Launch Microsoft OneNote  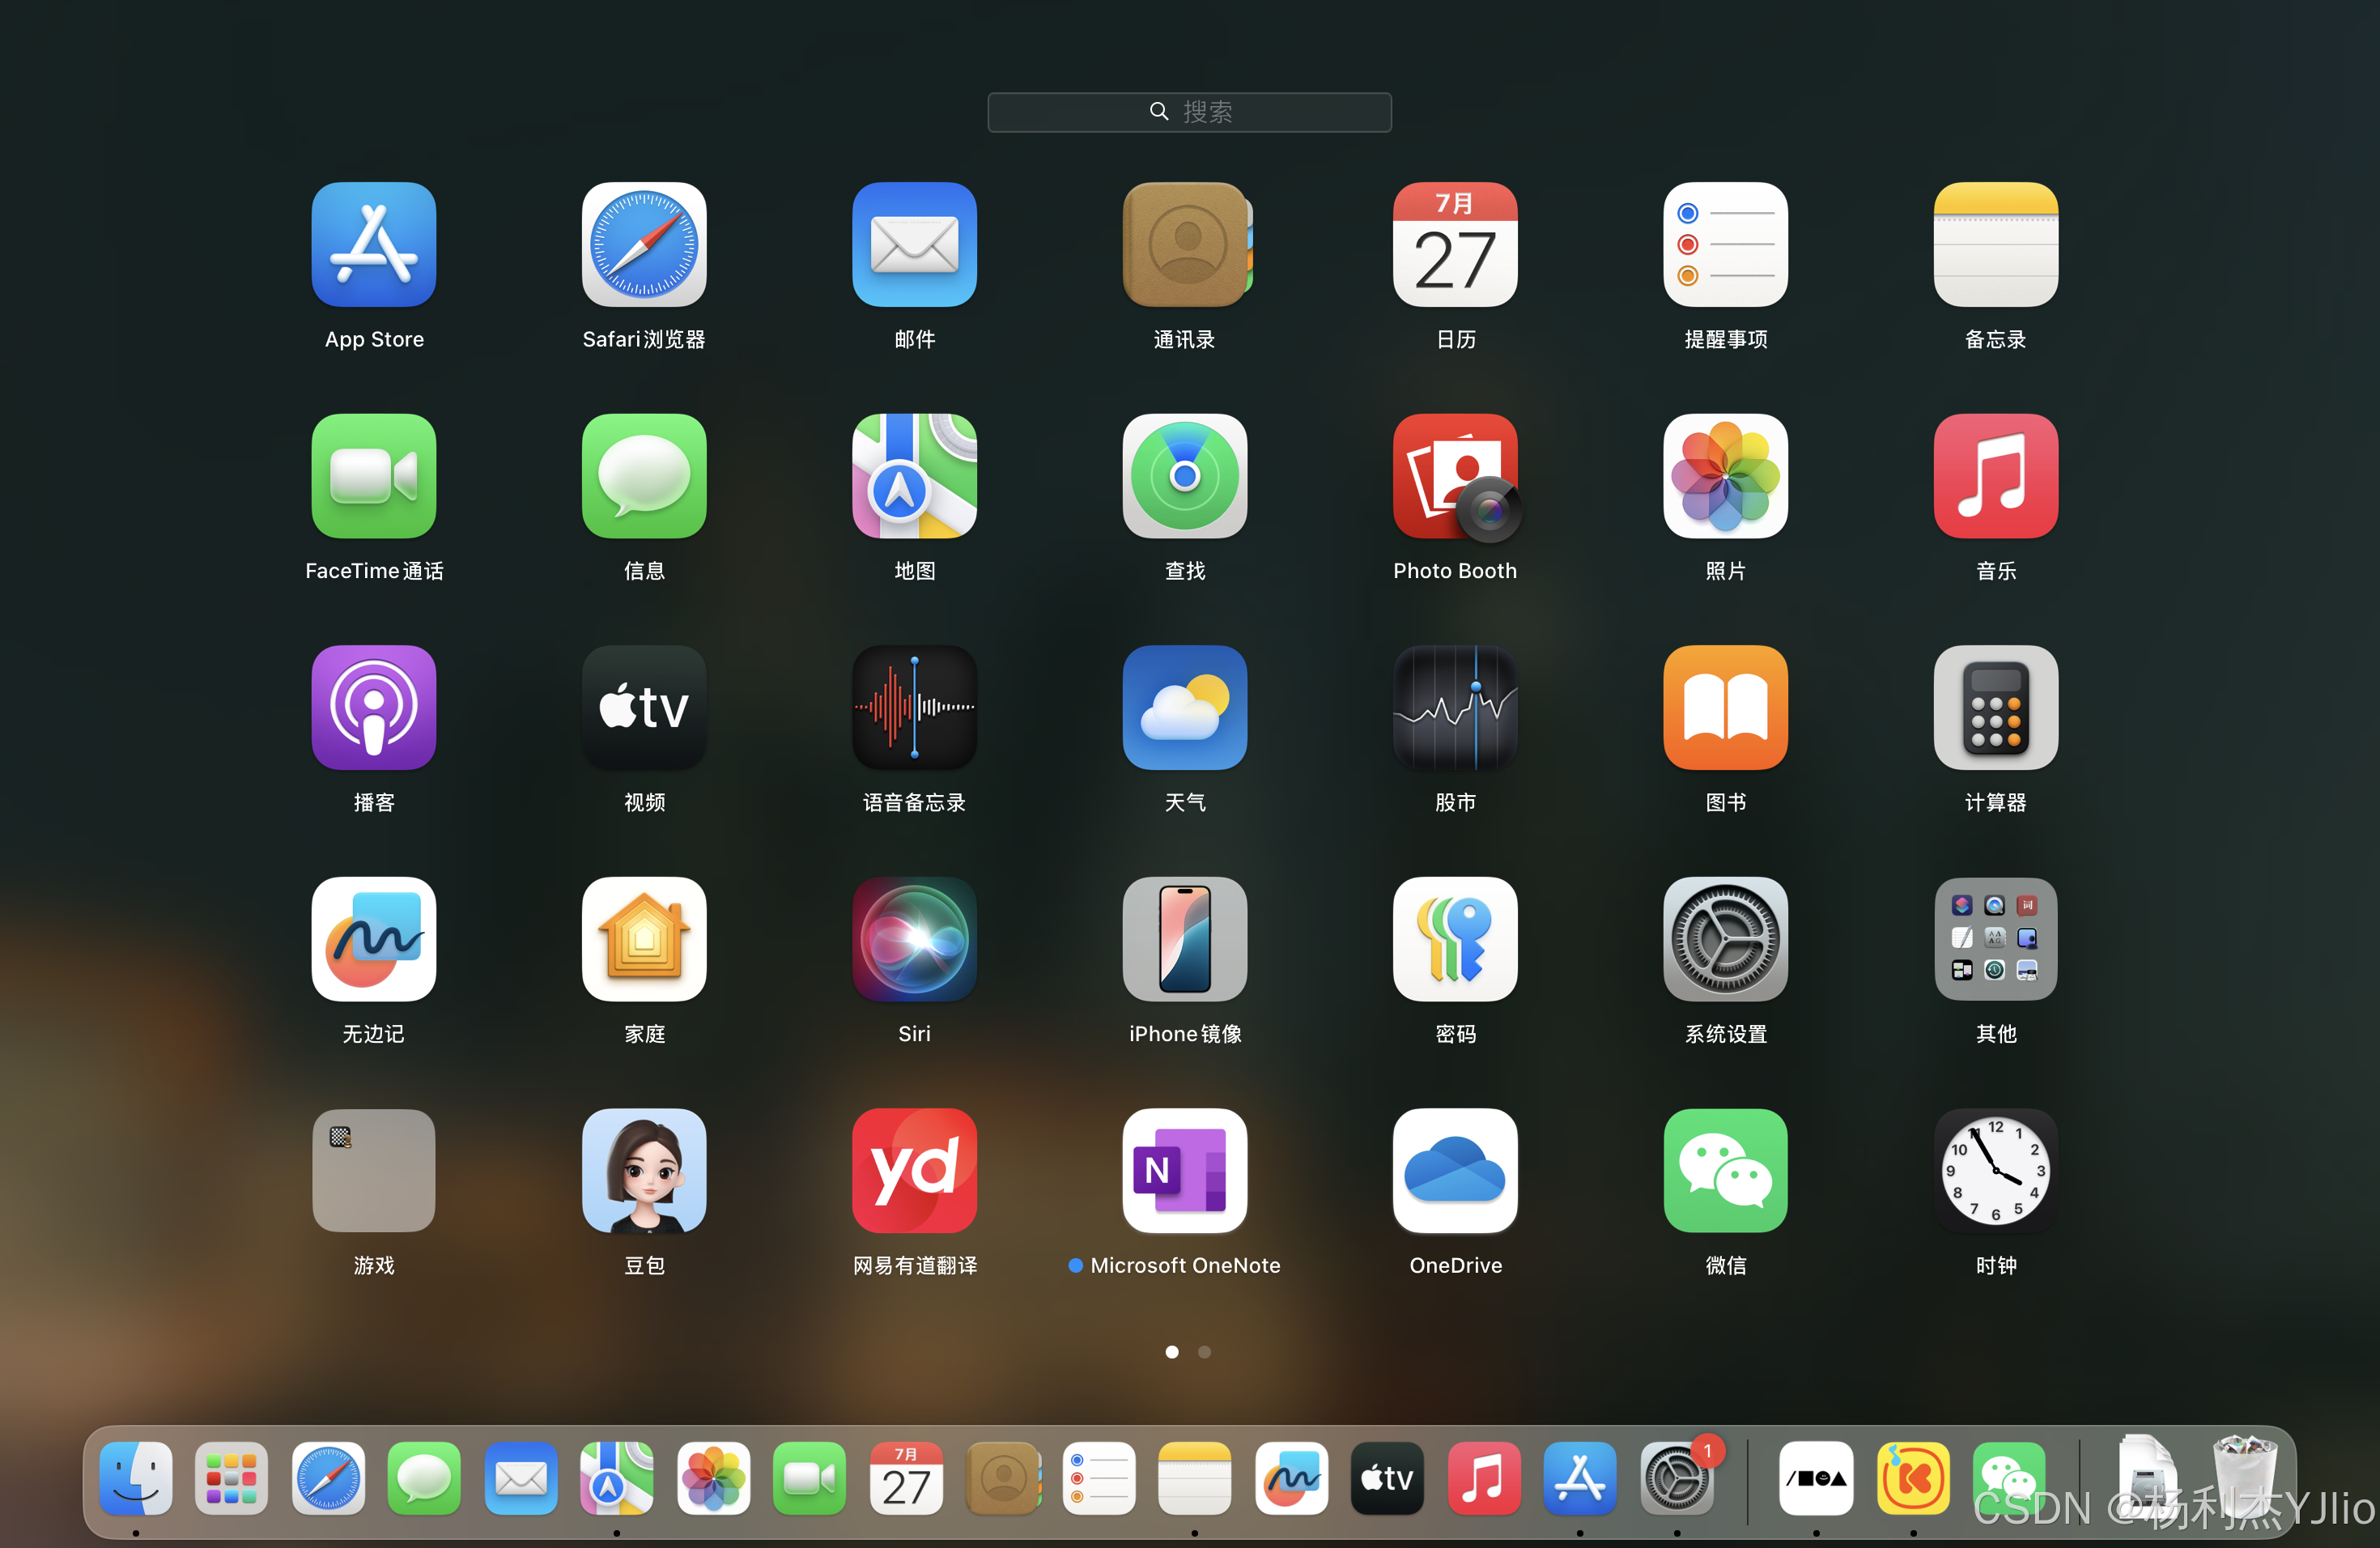1185,1171
